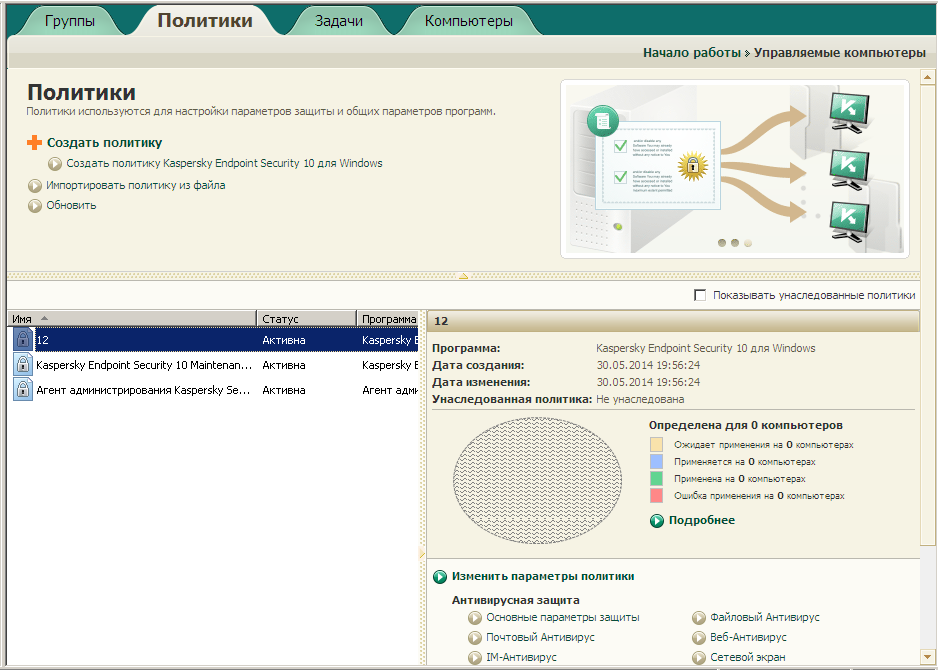This screenshot has height=670, width=938.
Task: Open the Компьютеры tab
Action: click(468, 21)
